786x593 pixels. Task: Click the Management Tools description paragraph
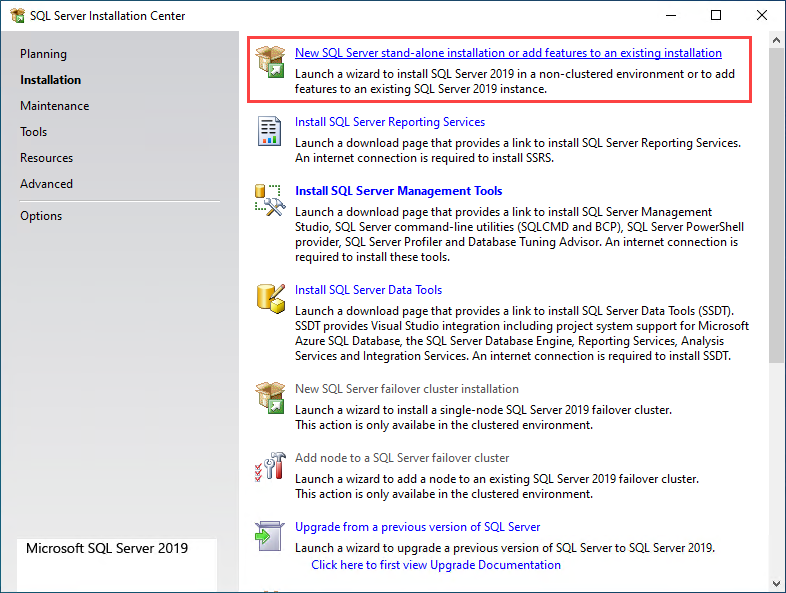(x=519, y=235)
